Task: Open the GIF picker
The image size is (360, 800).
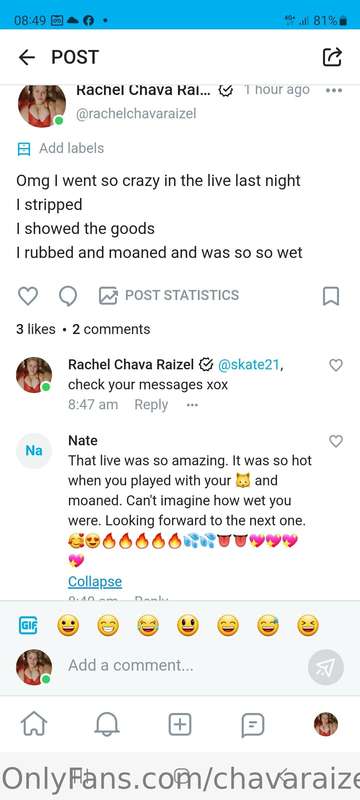Action: (x=28, y=625)
